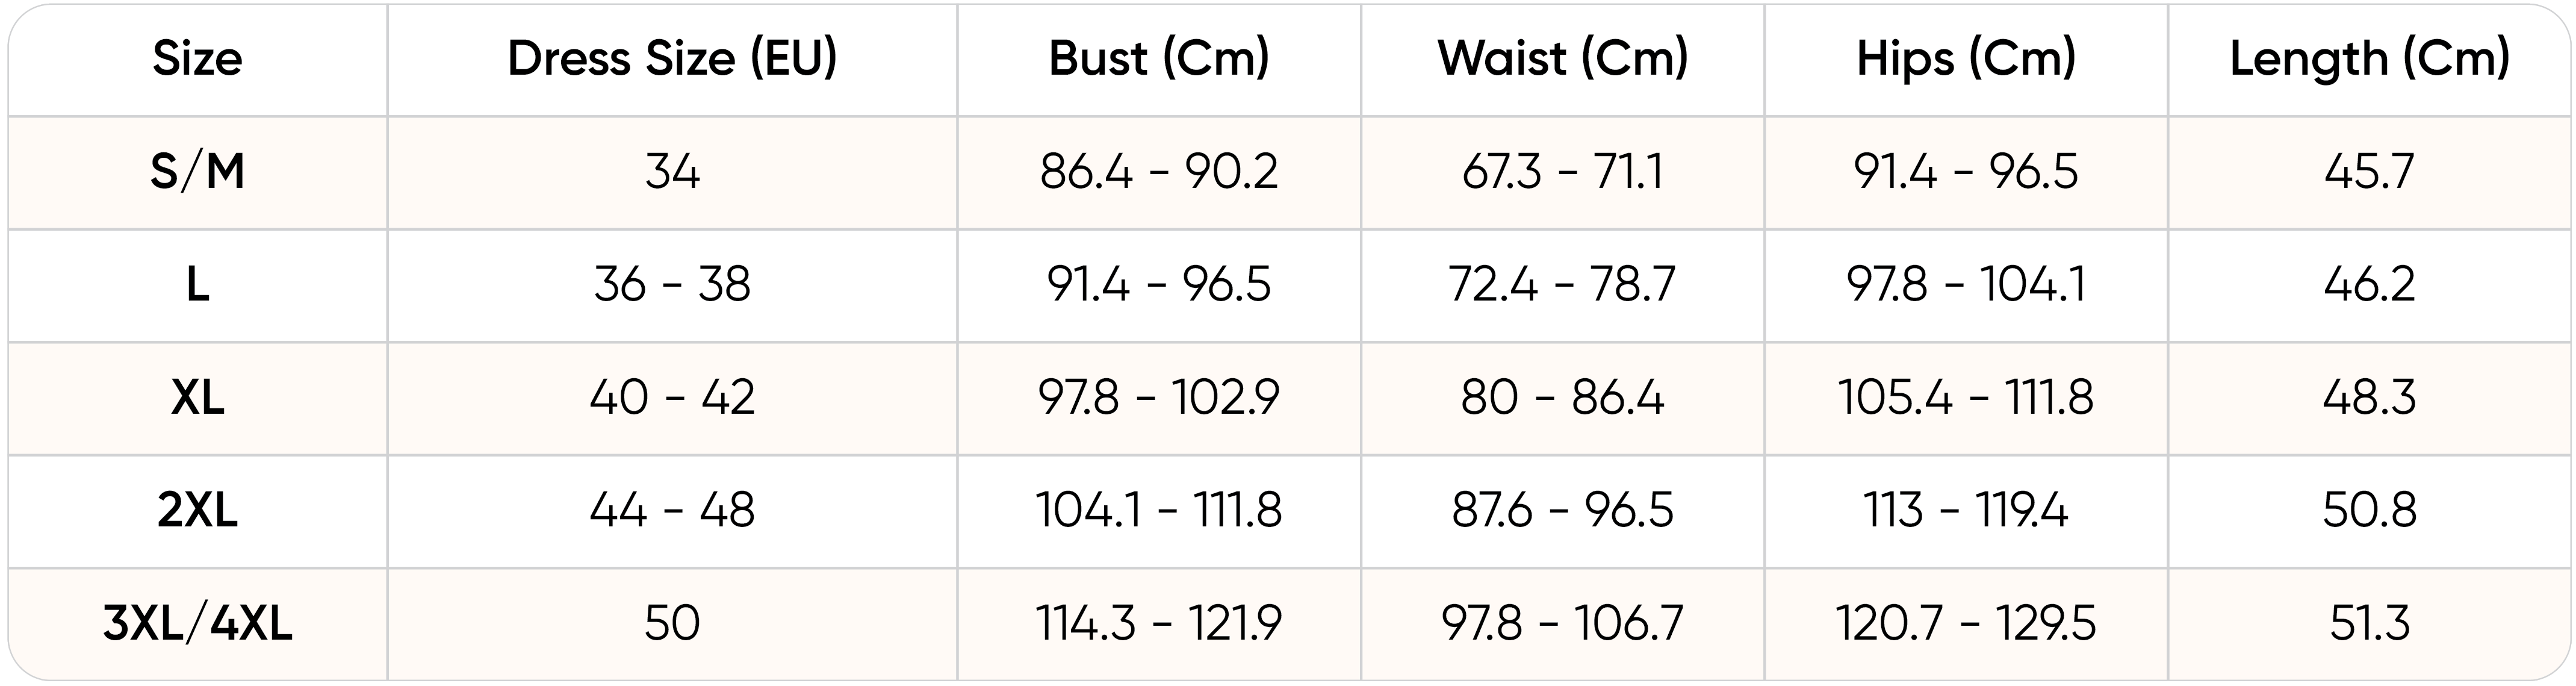Select the Dress Size (EU) header

coord(672,59)
